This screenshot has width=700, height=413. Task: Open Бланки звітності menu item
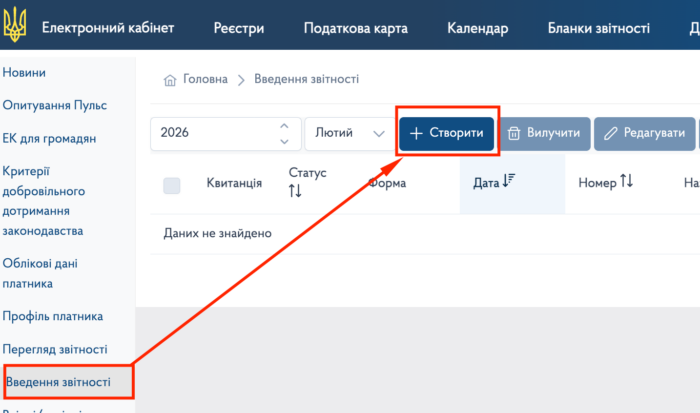click(598, 28)
